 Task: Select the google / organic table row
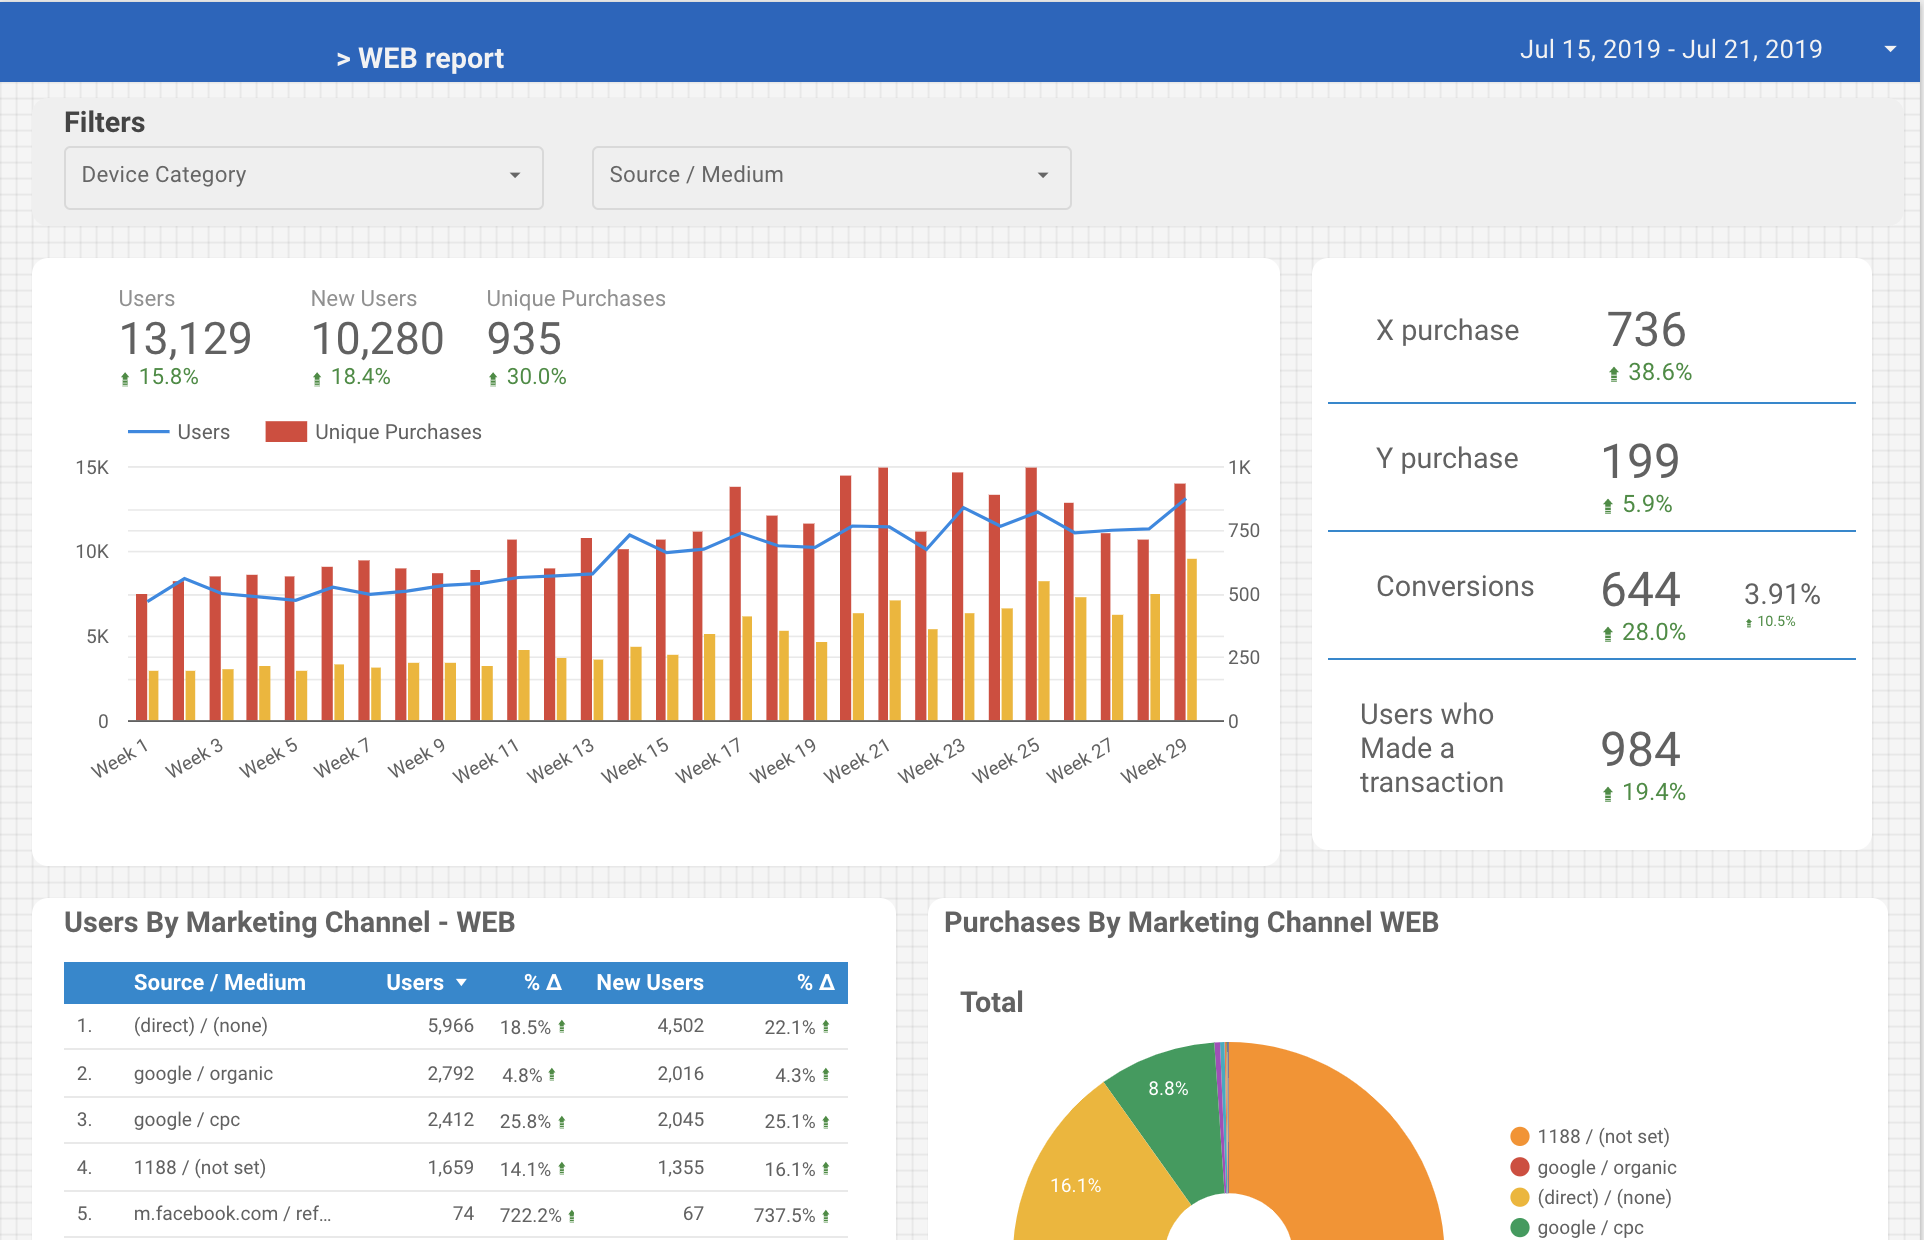click(456, 1074)
